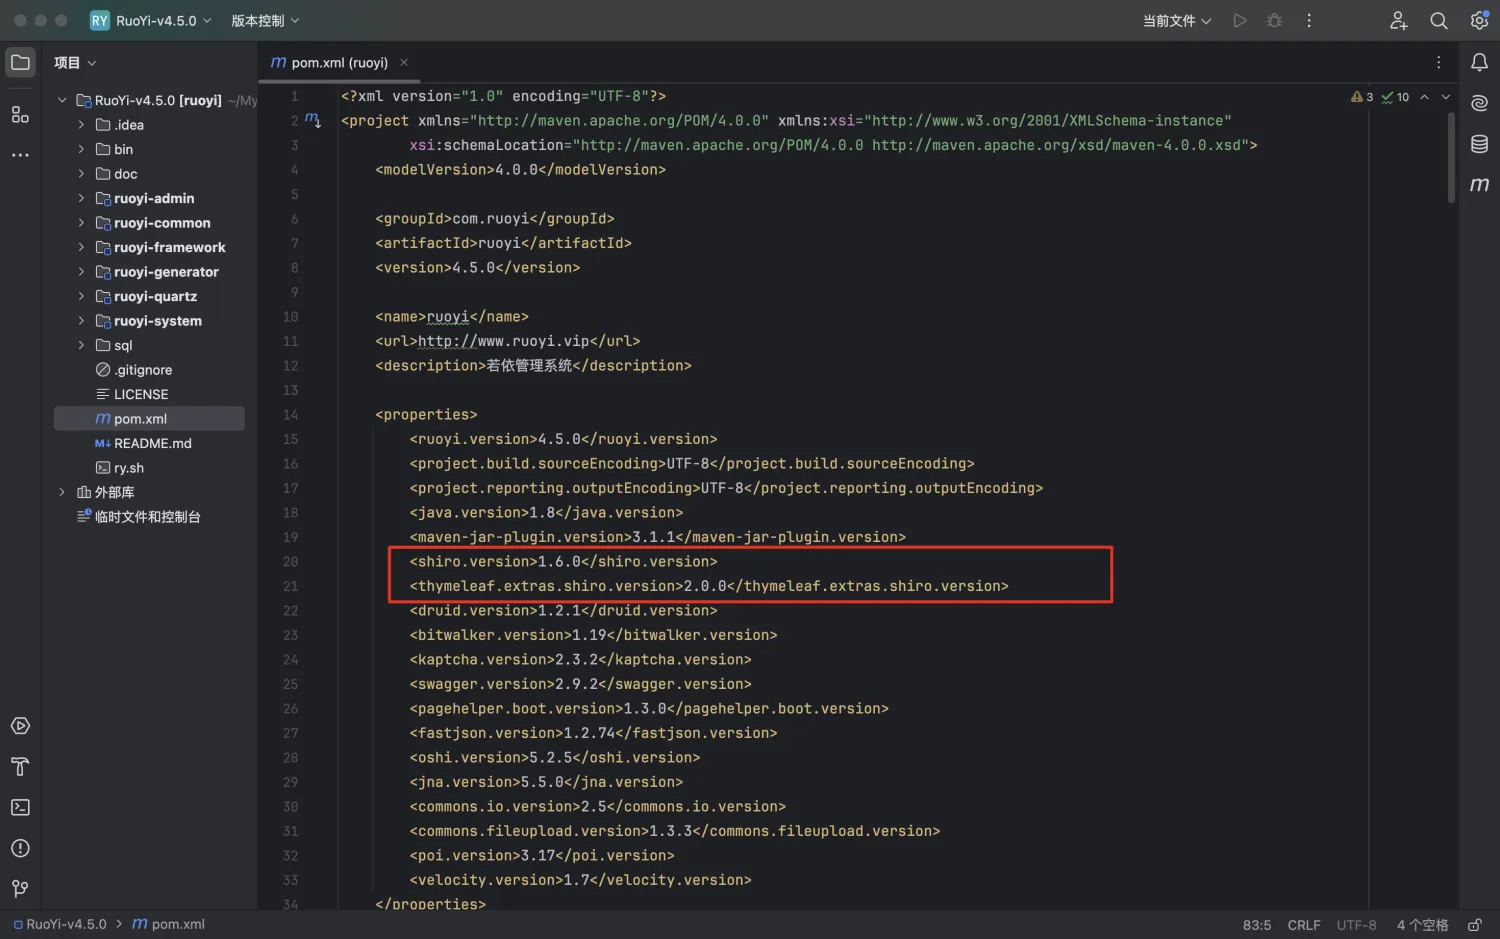The image size is (1500, 939).
Task: Change CRLF line separator
Action: click(x=1304, y=925)
